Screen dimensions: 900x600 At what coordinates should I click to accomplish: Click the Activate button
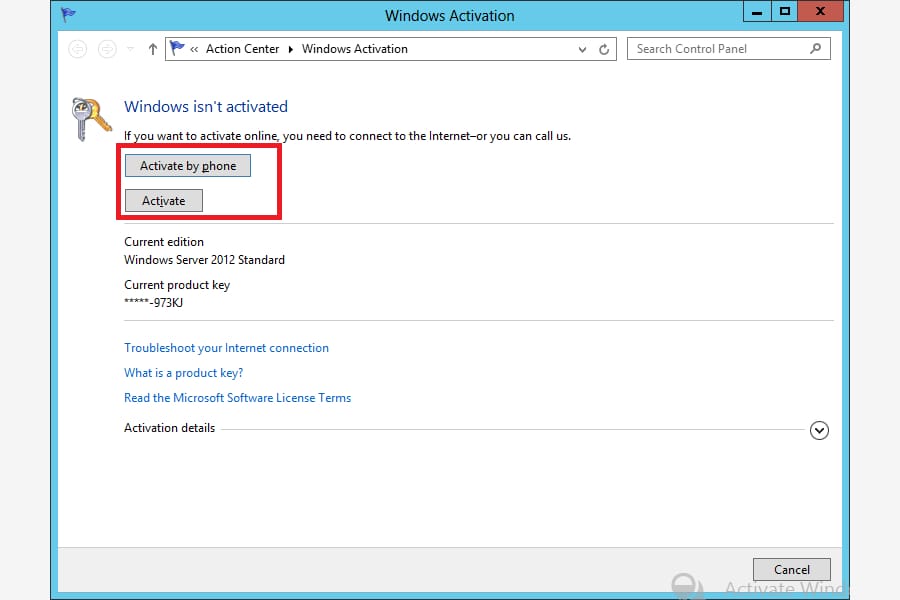click(164, 201)
